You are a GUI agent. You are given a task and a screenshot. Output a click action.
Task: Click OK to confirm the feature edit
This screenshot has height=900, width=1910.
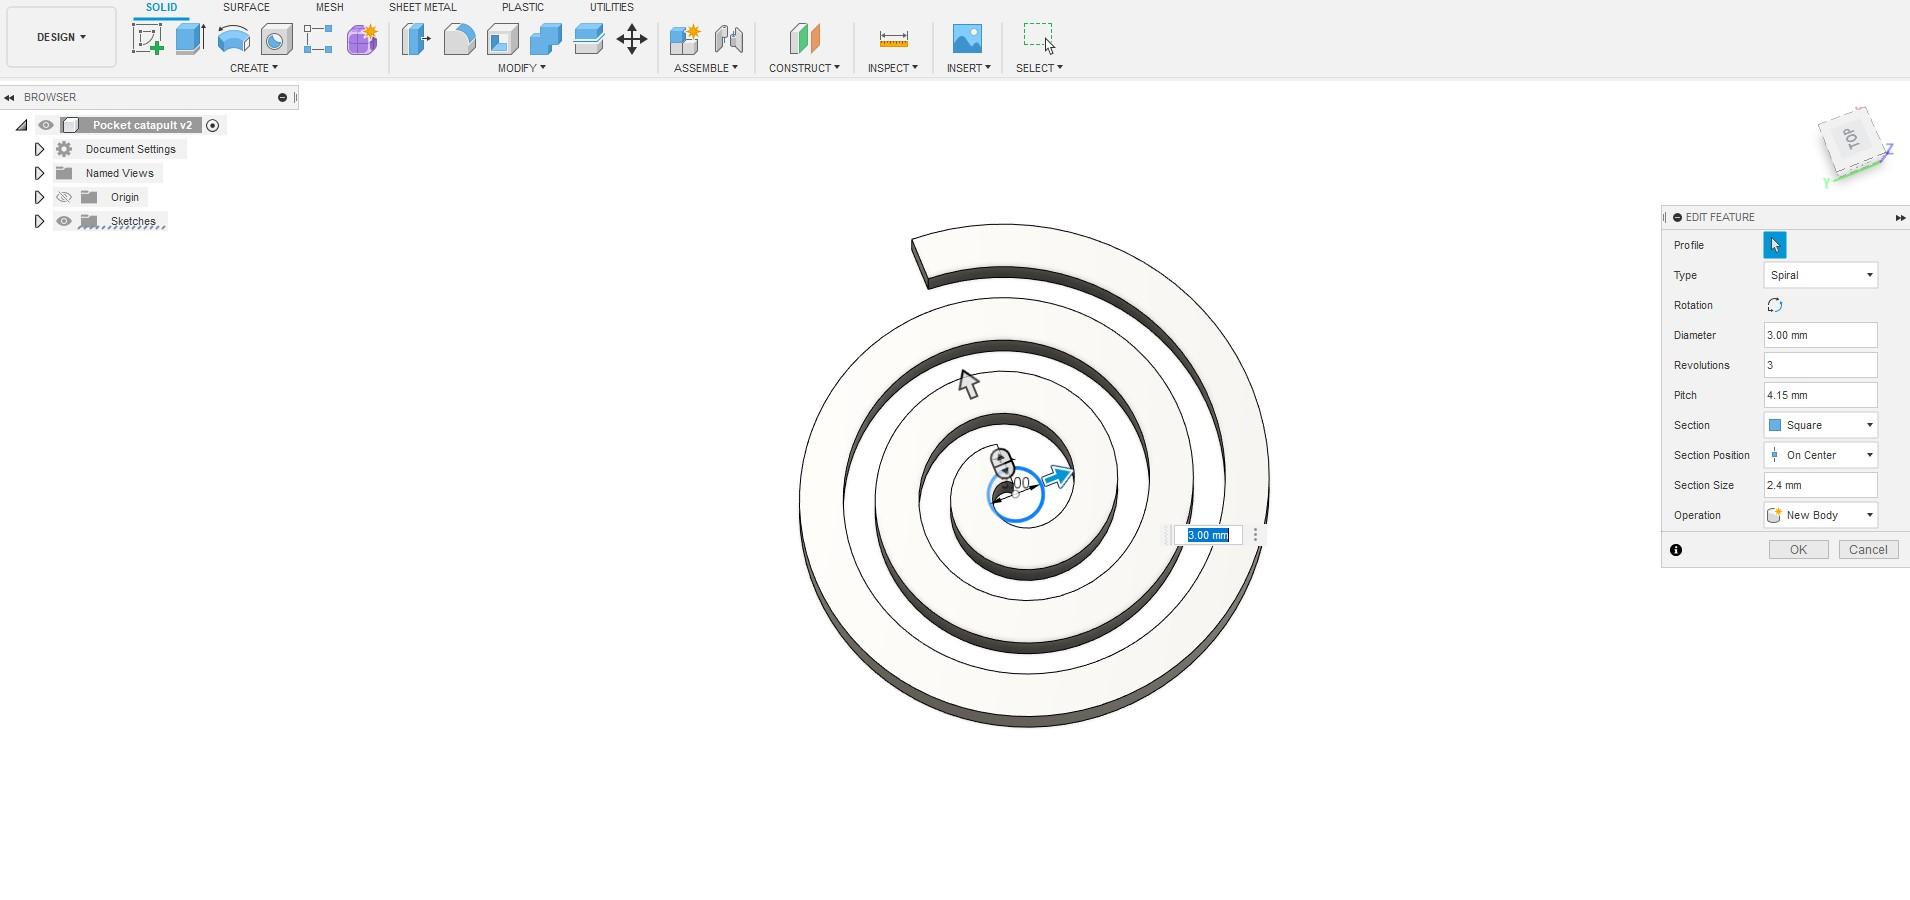(1796, 549)
